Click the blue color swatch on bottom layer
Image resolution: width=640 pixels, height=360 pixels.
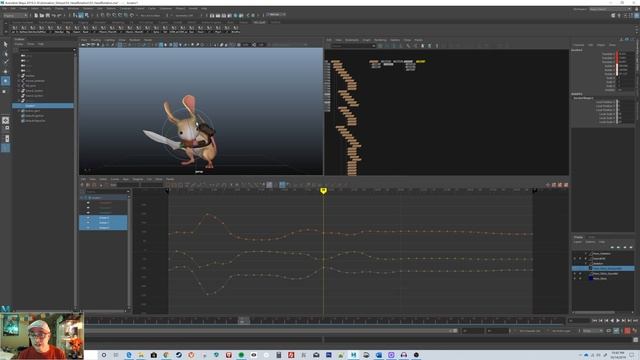tap(591, 278)
